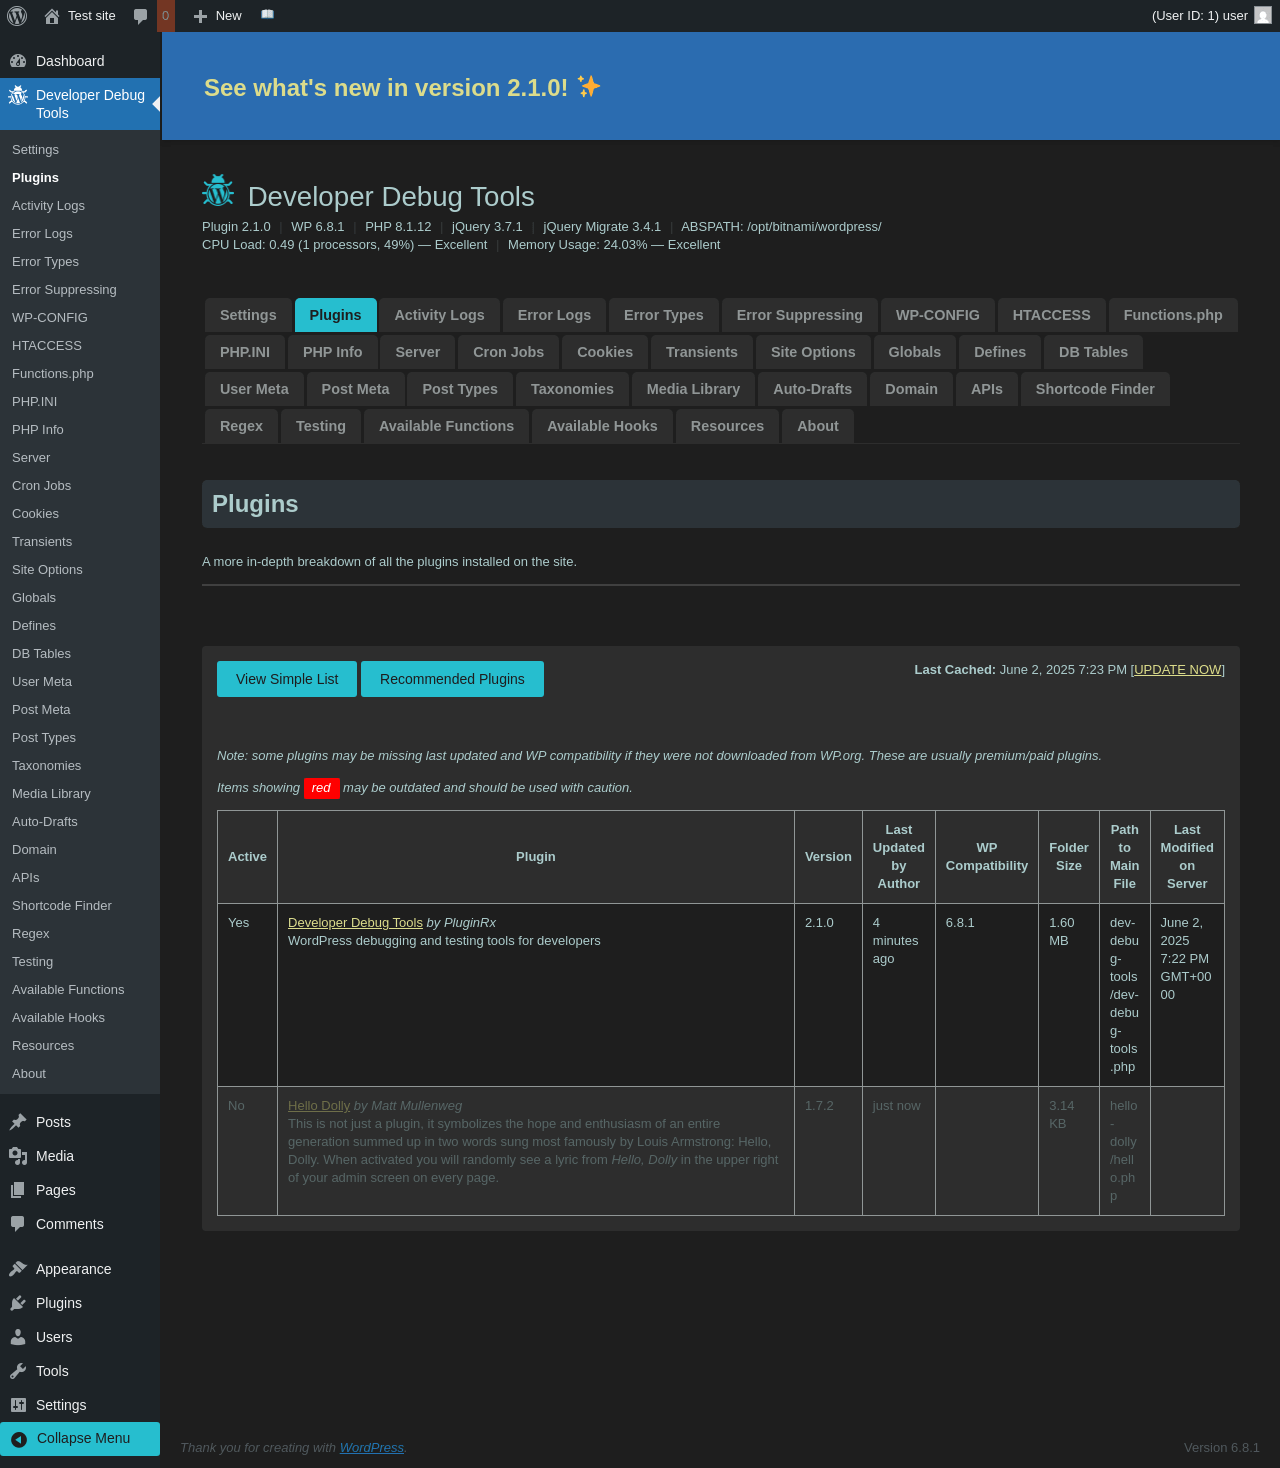1280x1468 pixels.
Task: Open Posts via the pushpin icon
Action: [18, 1122]
